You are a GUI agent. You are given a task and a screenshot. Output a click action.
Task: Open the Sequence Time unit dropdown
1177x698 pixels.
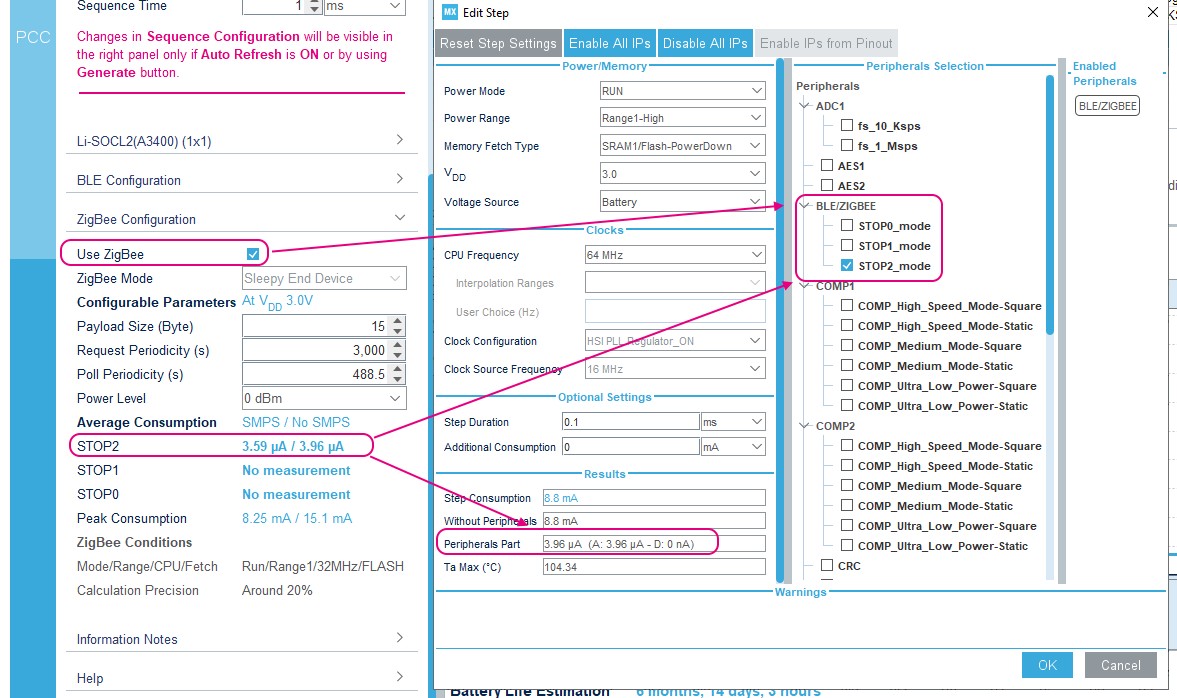click(x=365, y=7)
